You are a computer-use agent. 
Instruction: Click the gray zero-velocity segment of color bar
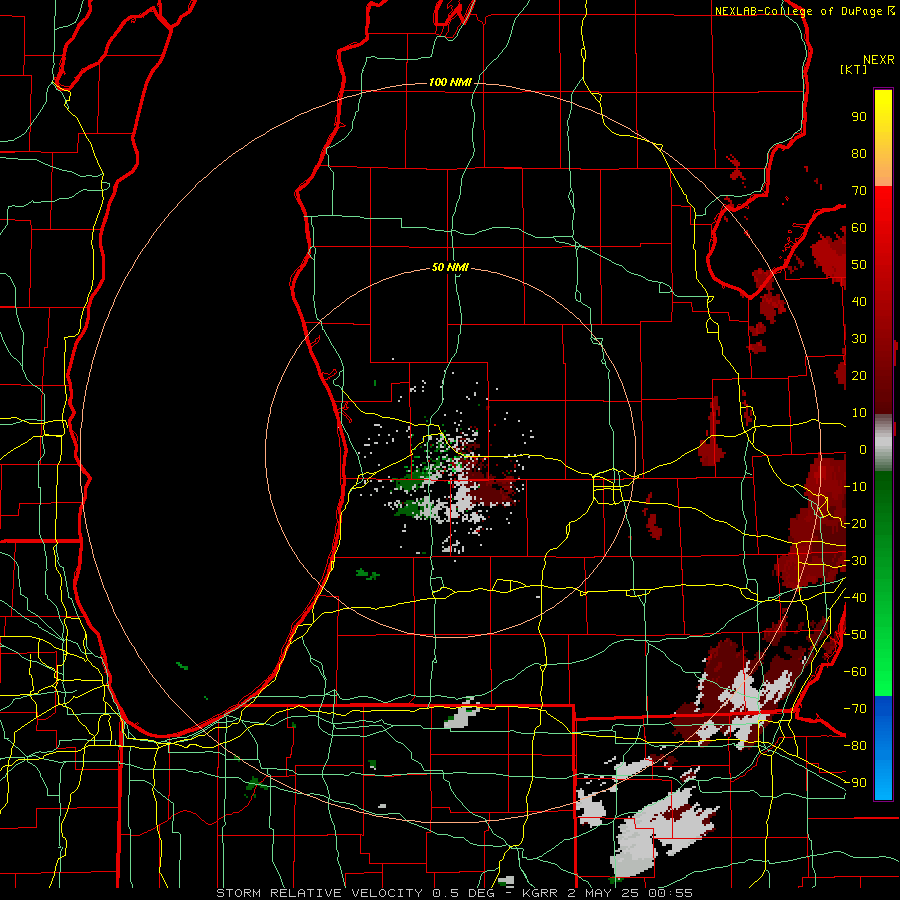pos(883,443)
